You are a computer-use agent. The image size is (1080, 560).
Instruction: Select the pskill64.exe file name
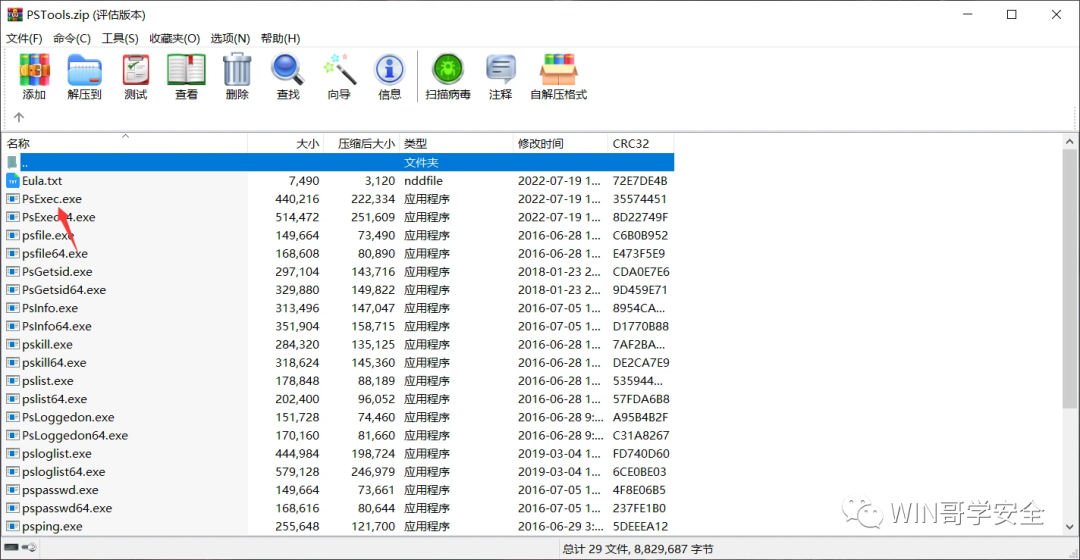pos(54,363)
